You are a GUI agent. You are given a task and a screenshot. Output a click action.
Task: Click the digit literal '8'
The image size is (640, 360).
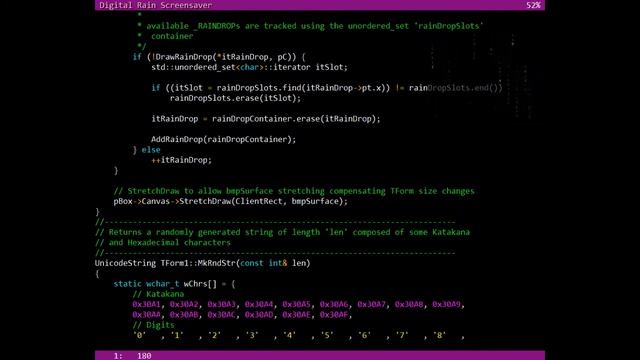click(439, 336)
